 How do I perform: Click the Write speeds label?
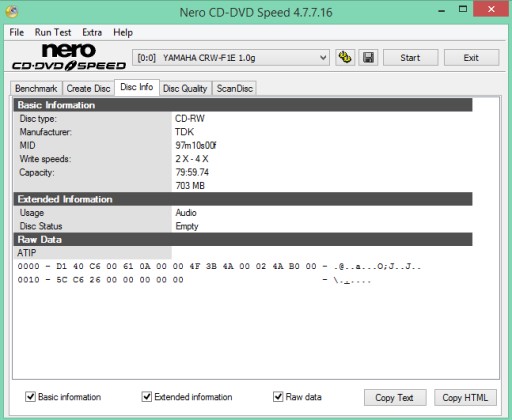(45, 159)
